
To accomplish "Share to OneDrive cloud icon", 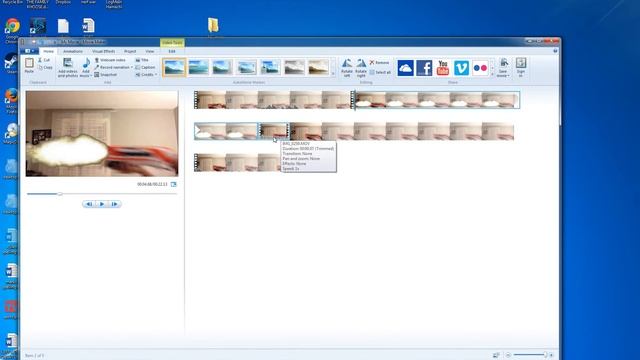I will [405, 68].
